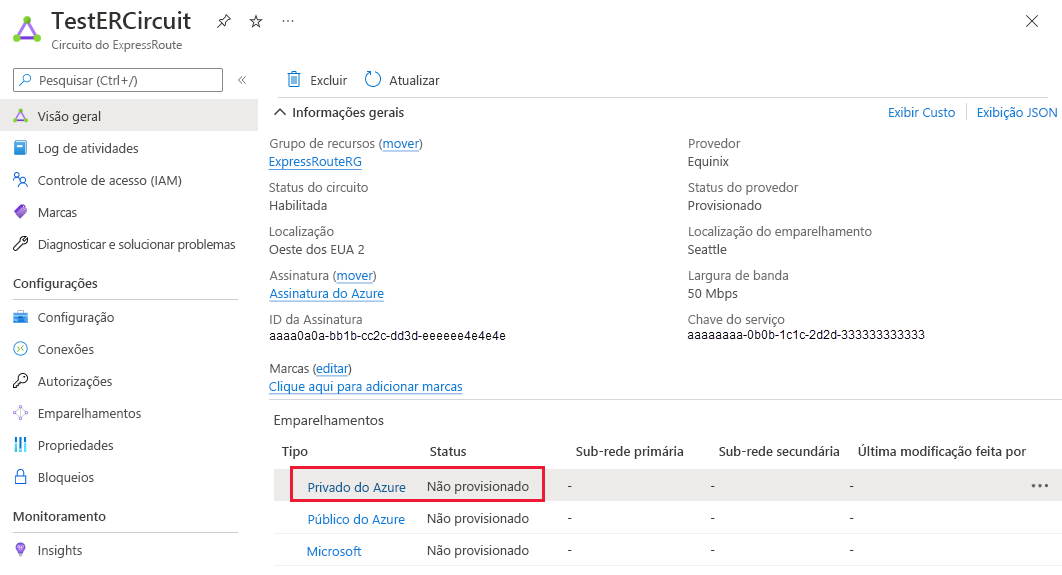Open Exibição JSON view
Viewport: 1062px width, 575px height.
pyautogui.click(x=1016, y=112)
